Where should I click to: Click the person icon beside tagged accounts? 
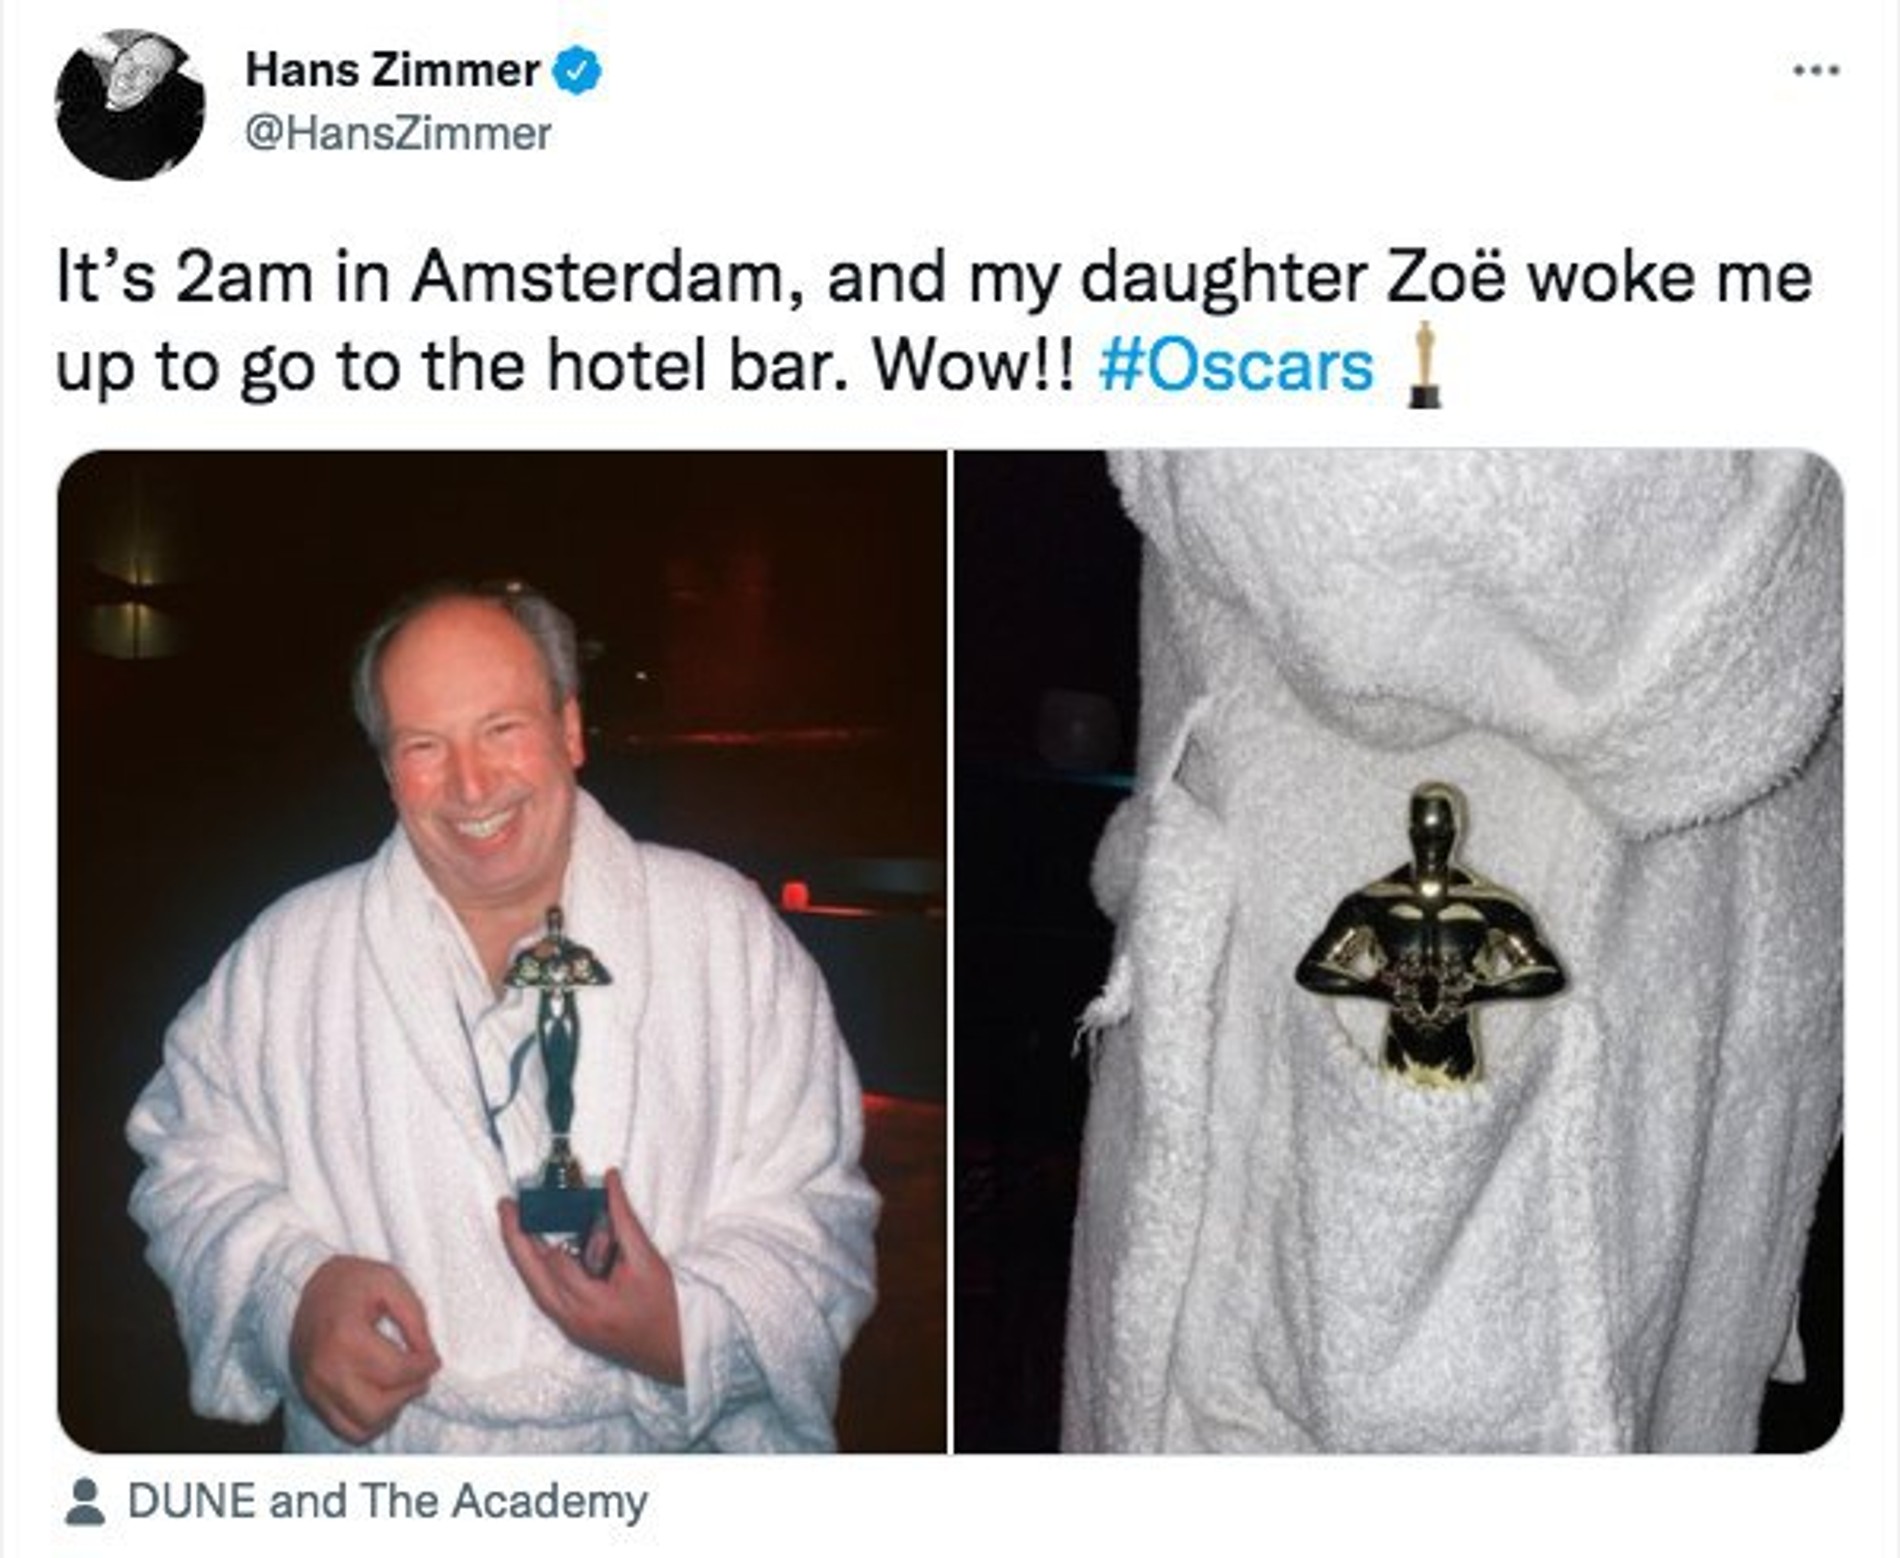click(x=85, y=1501)
